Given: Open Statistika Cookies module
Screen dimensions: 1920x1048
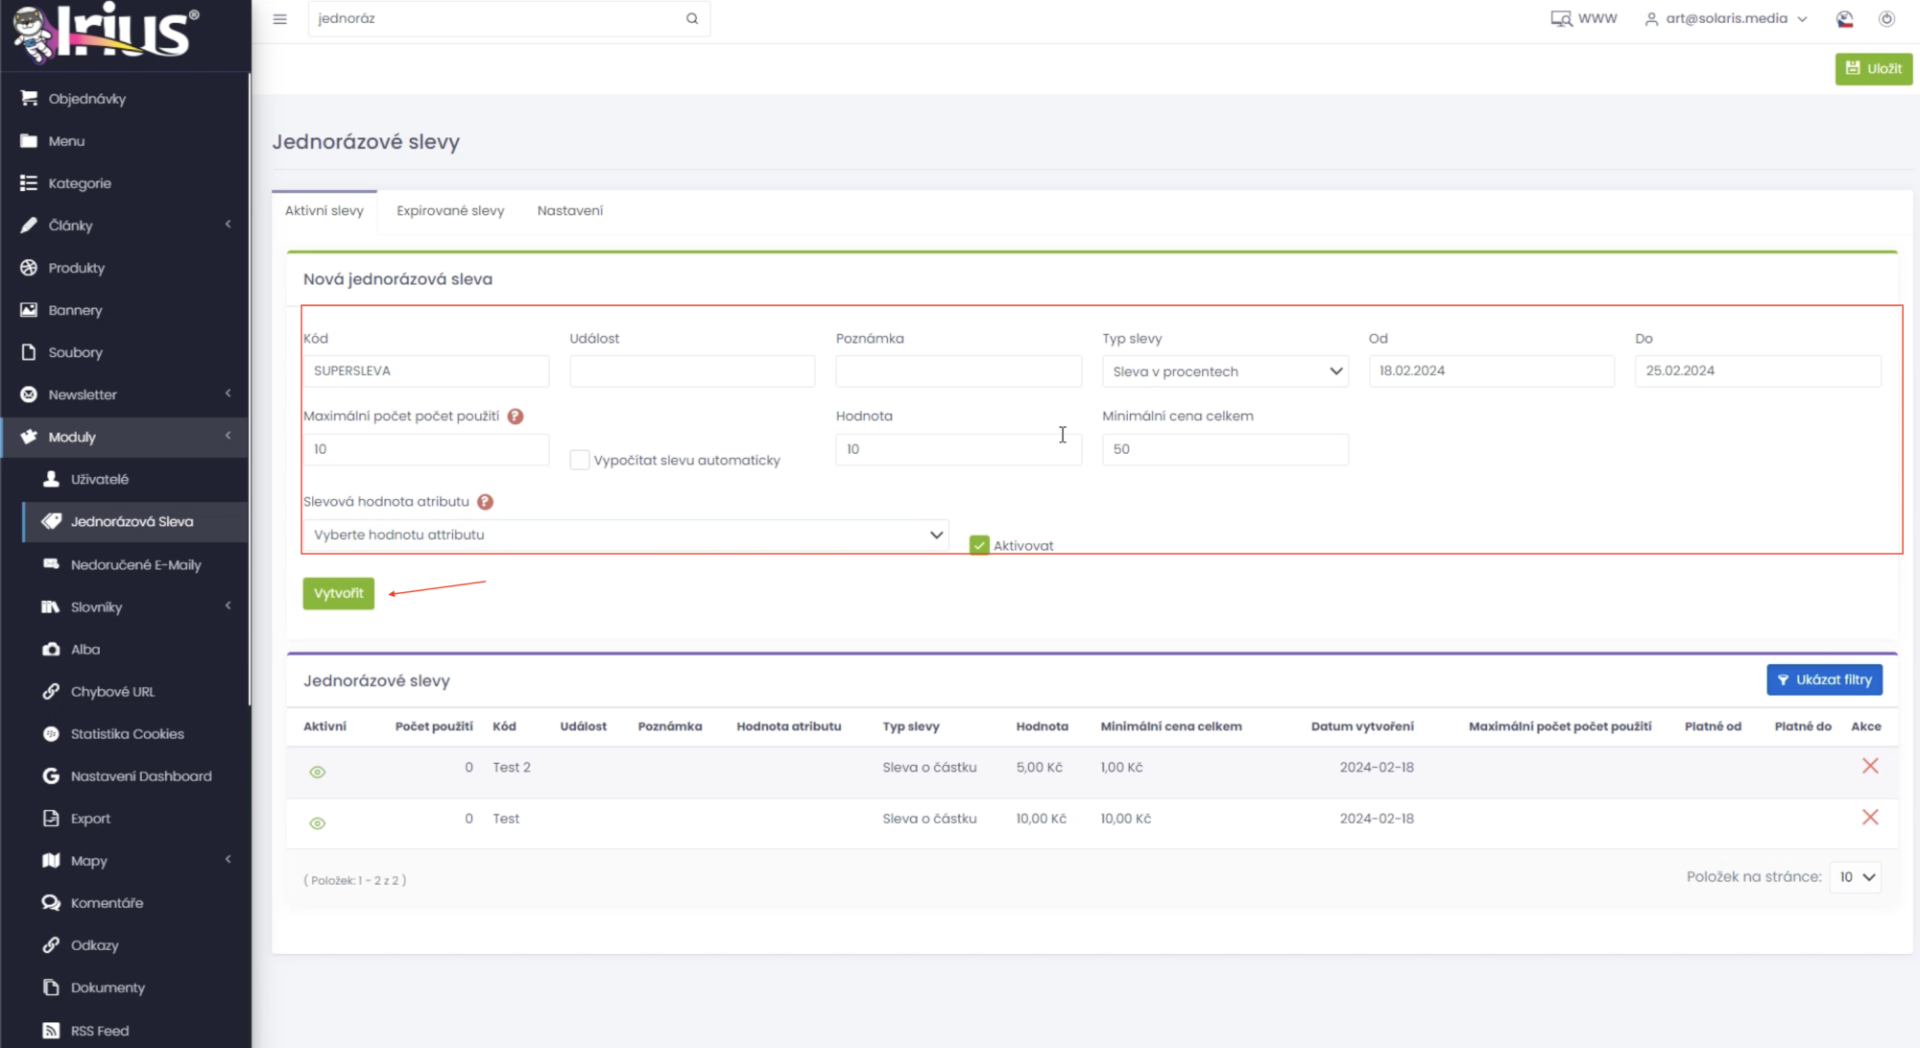Looking at the screenshot, I should click(125, 734).
